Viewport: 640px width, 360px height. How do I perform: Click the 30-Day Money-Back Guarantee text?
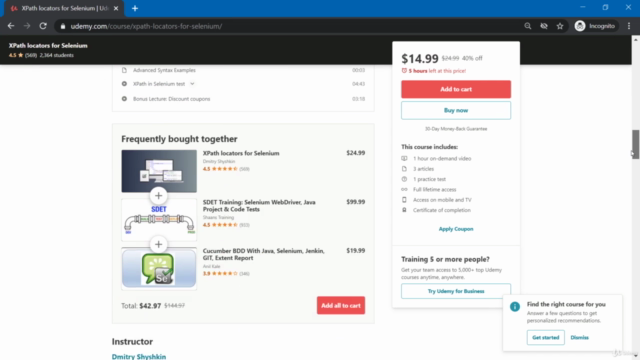click(x=456, y=129)
